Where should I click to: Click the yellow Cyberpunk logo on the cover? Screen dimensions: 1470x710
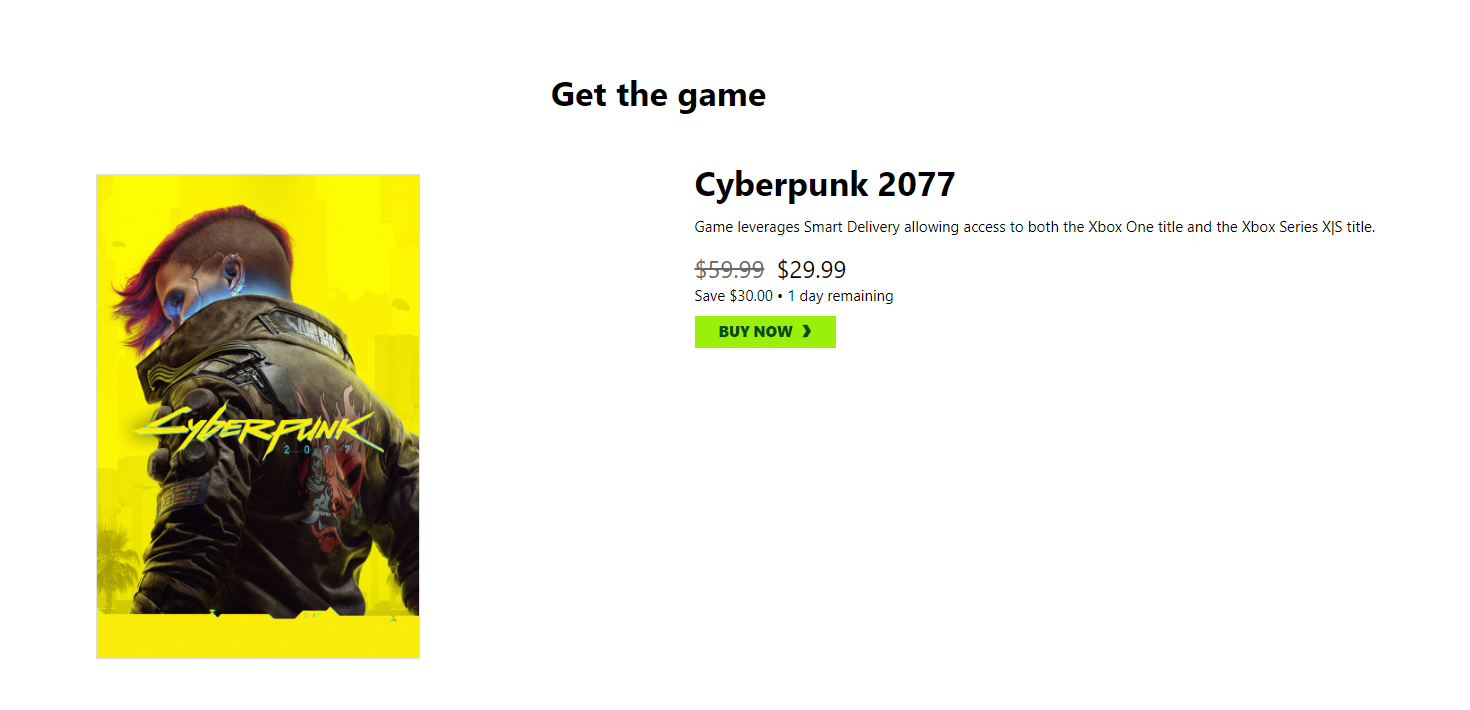260,432
